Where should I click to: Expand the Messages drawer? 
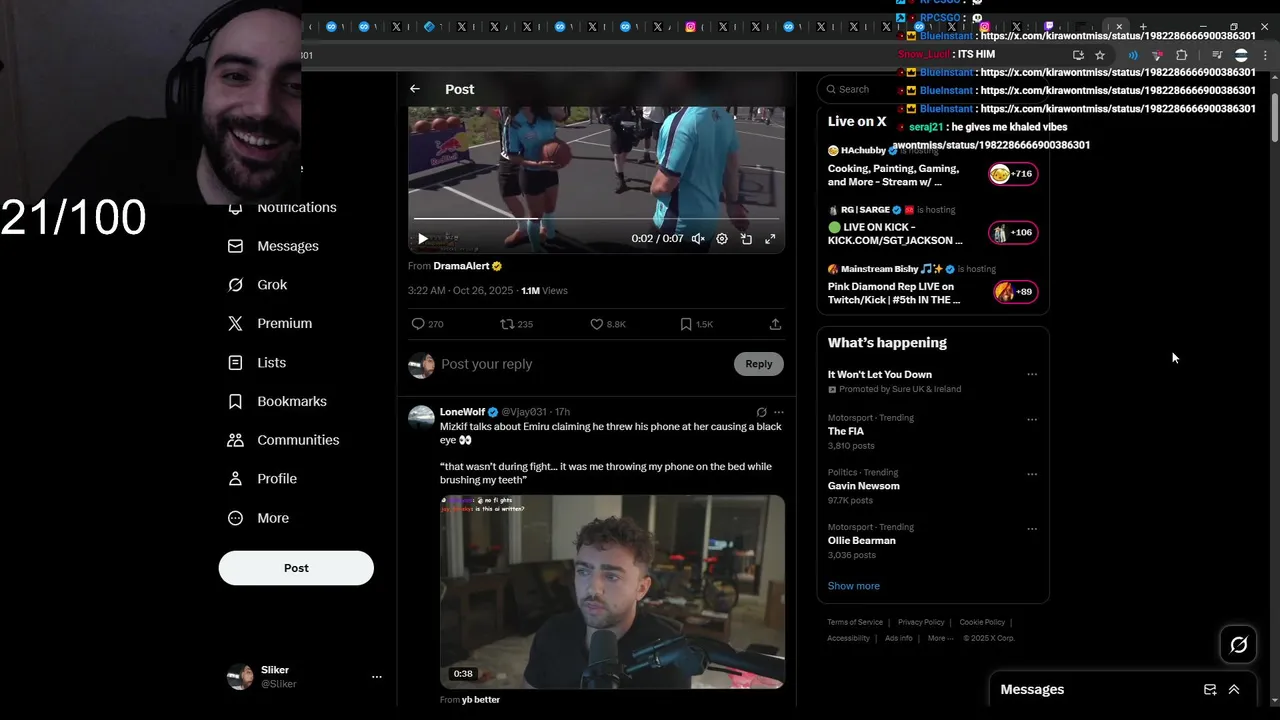1234,690
